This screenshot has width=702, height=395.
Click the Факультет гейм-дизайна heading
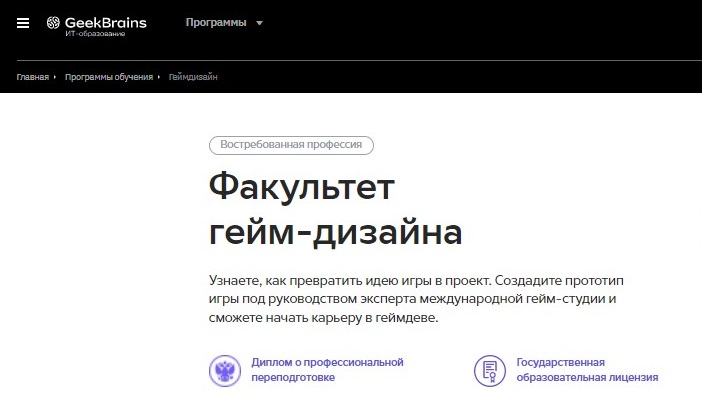point(335,209)
